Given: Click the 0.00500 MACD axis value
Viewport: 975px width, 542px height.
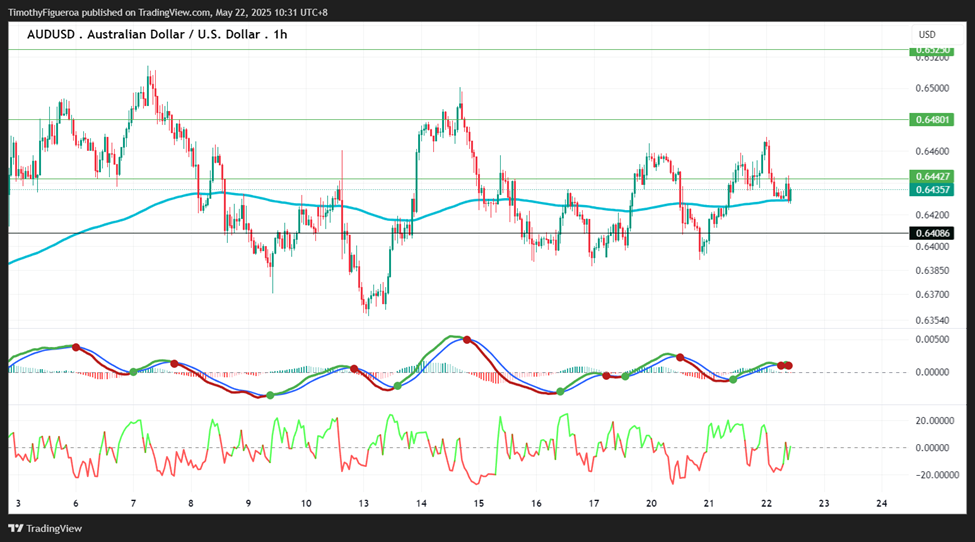Looking at the screenshot, I should [932, 339].
